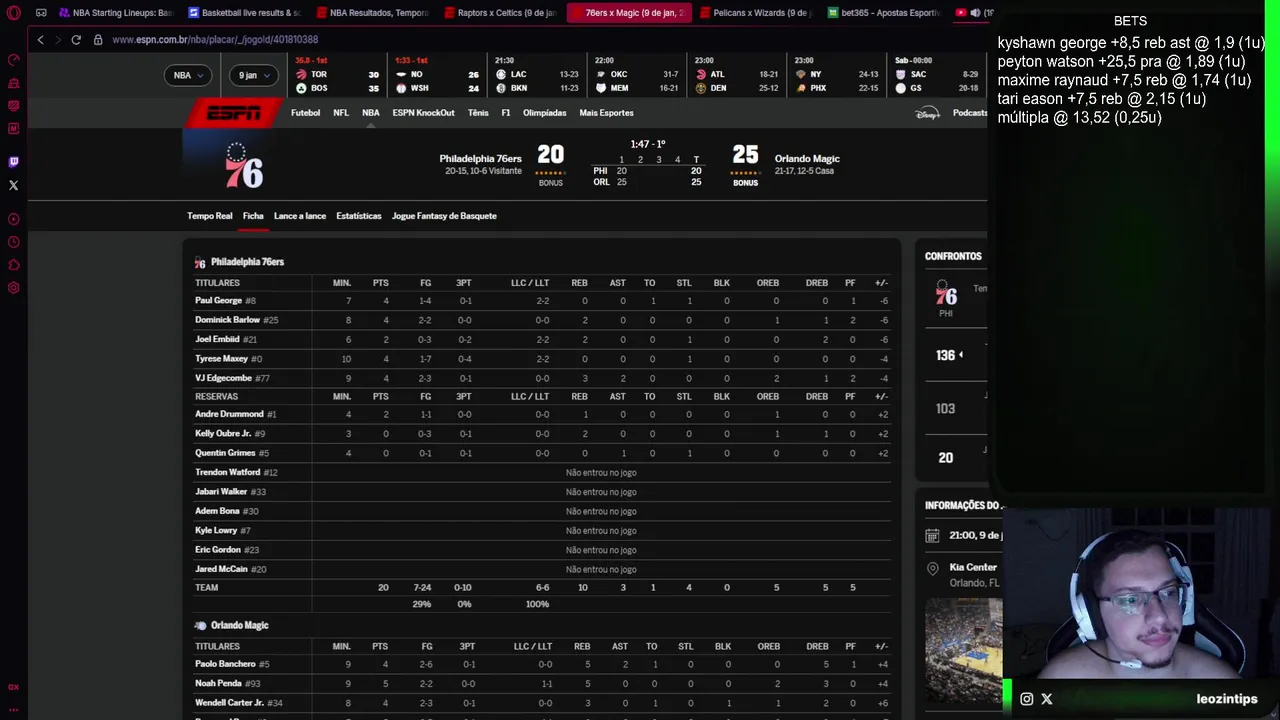The width and height of the screenshot is (1280, 720).
Task: Click the Orlando Magic team name in header
Action: click(807, 159)
